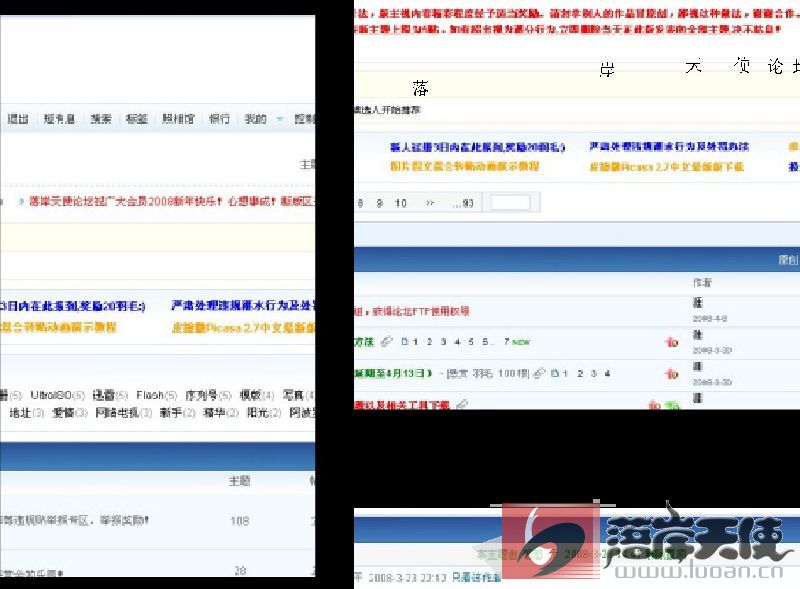Click the multipage icon in the 7-page thread row
Viewport: 800px width, 589px height.
click(x=405, y=341)
